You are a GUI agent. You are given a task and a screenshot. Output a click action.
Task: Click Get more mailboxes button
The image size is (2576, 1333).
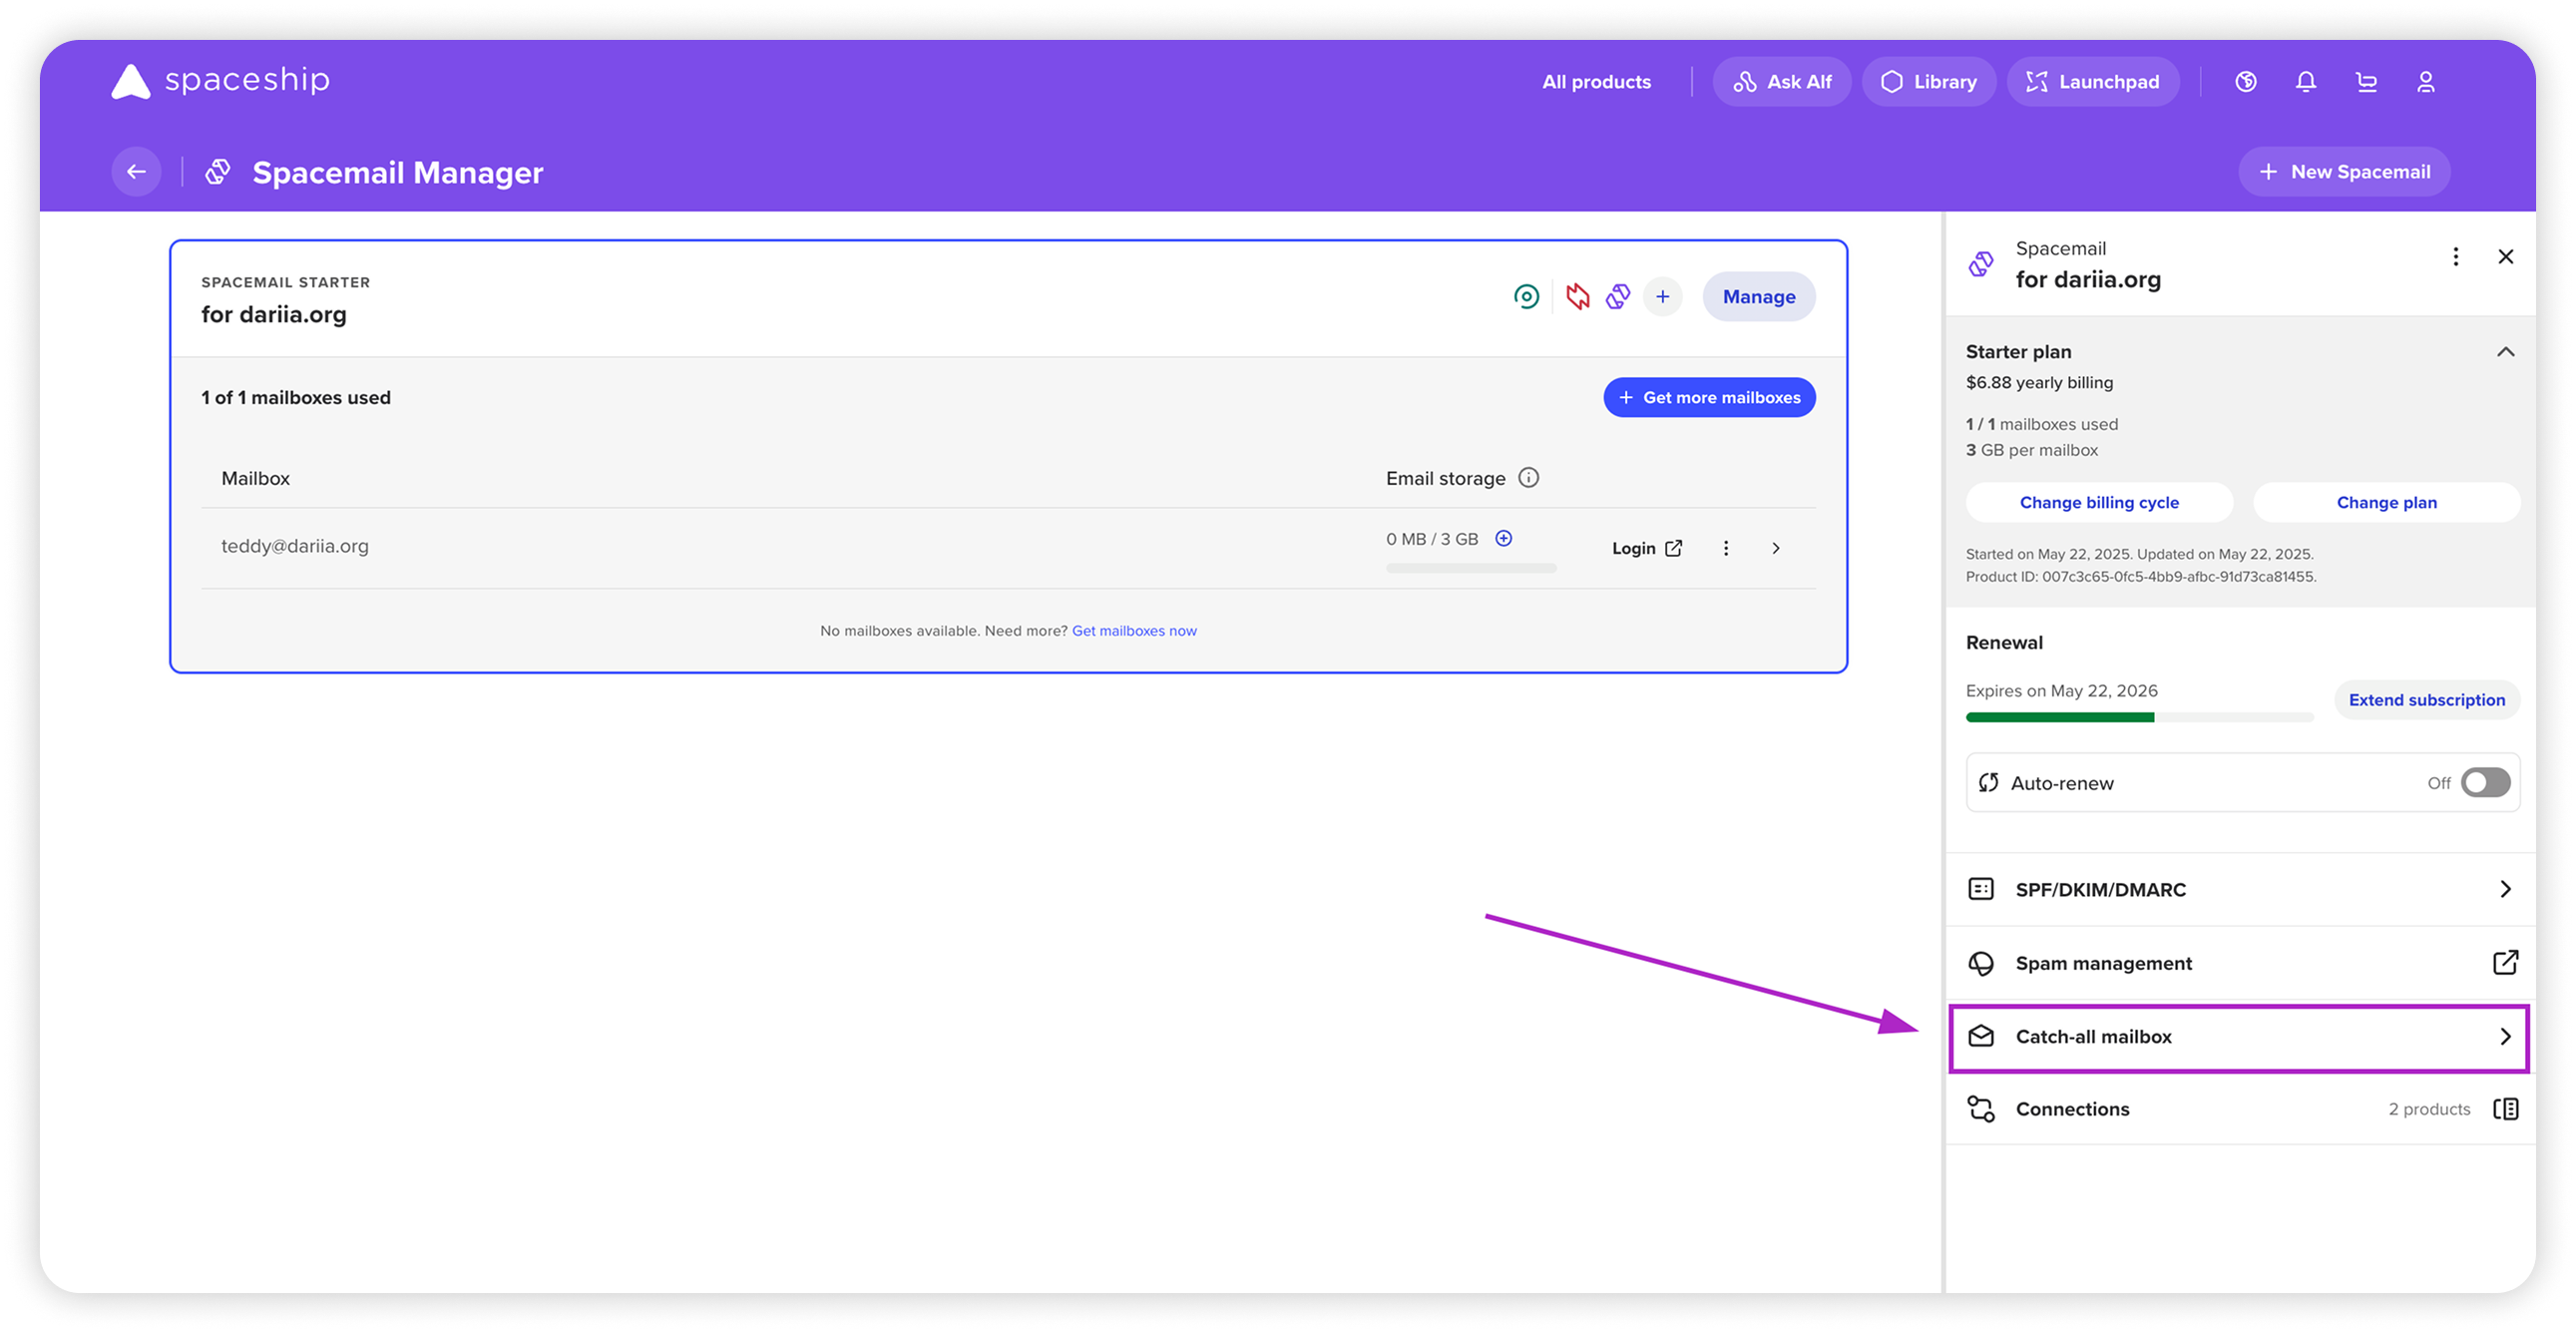point(1709,398)
